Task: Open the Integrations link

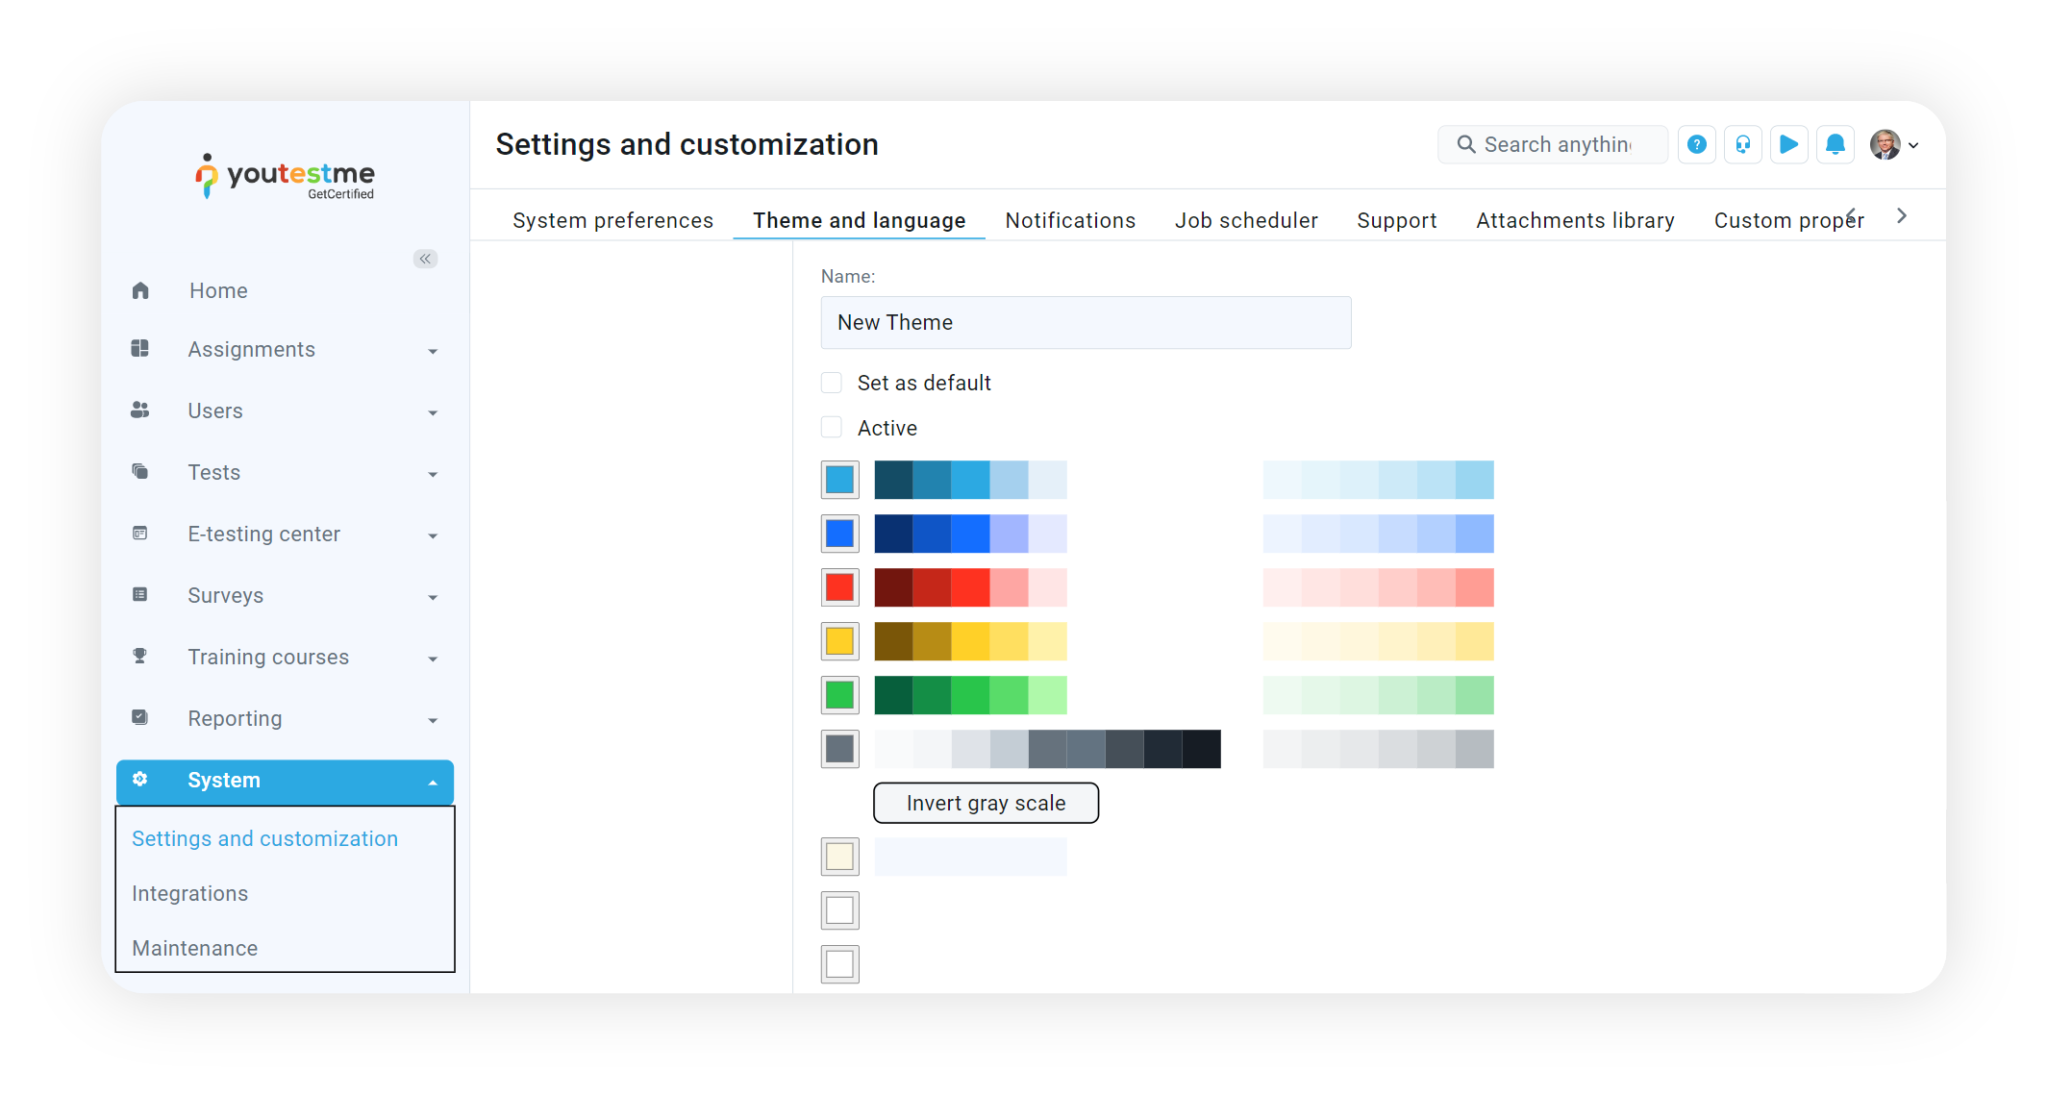Action: (190, 893)
